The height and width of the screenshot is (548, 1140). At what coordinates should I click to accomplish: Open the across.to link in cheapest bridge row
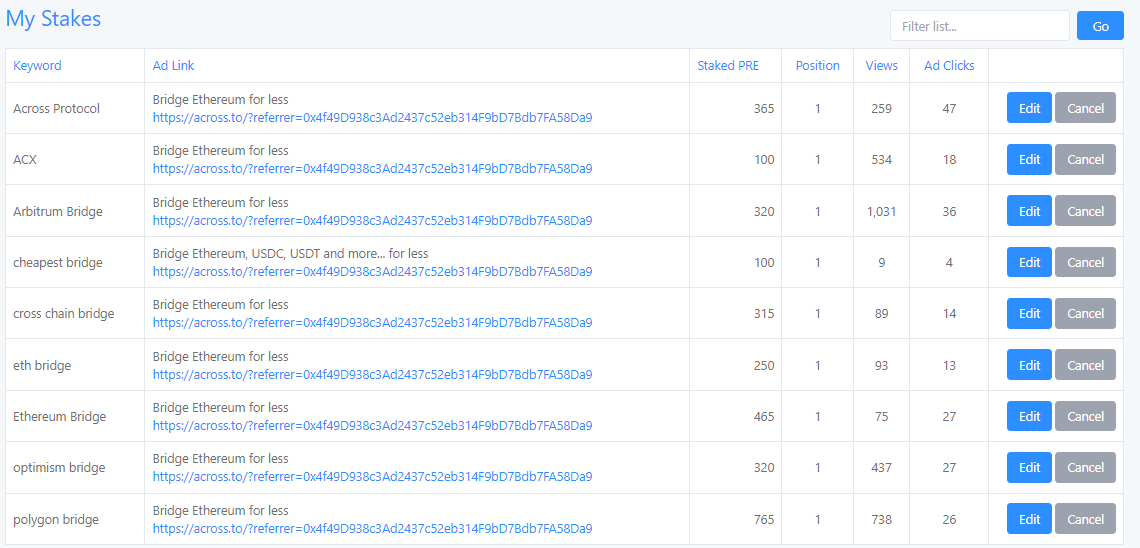click(372, 272)
